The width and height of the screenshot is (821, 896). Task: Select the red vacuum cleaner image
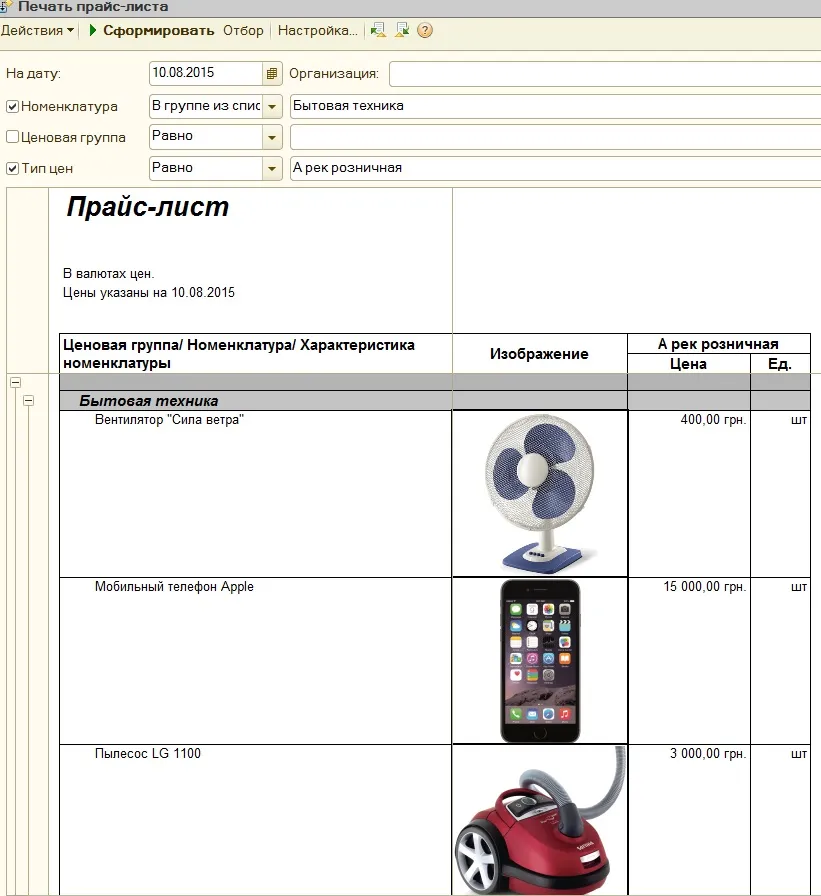click(x=540, y=821)
